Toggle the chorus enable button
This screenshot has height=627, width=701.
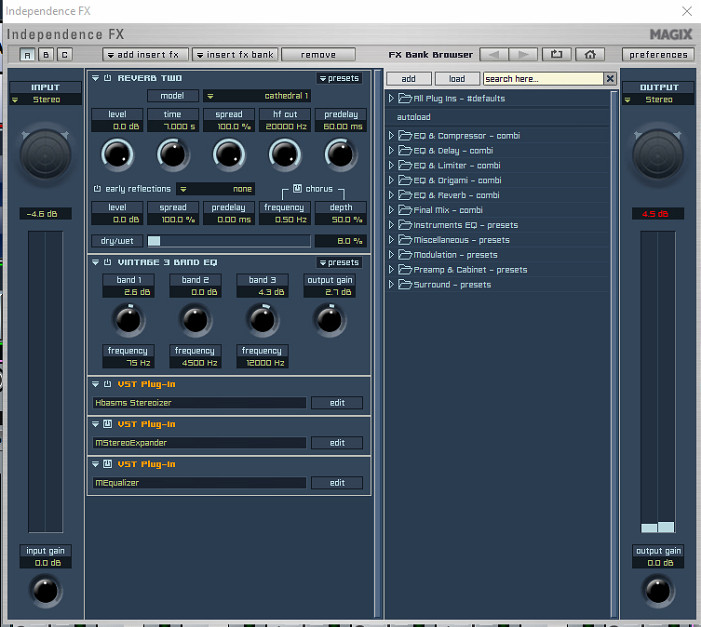(297, 188)
